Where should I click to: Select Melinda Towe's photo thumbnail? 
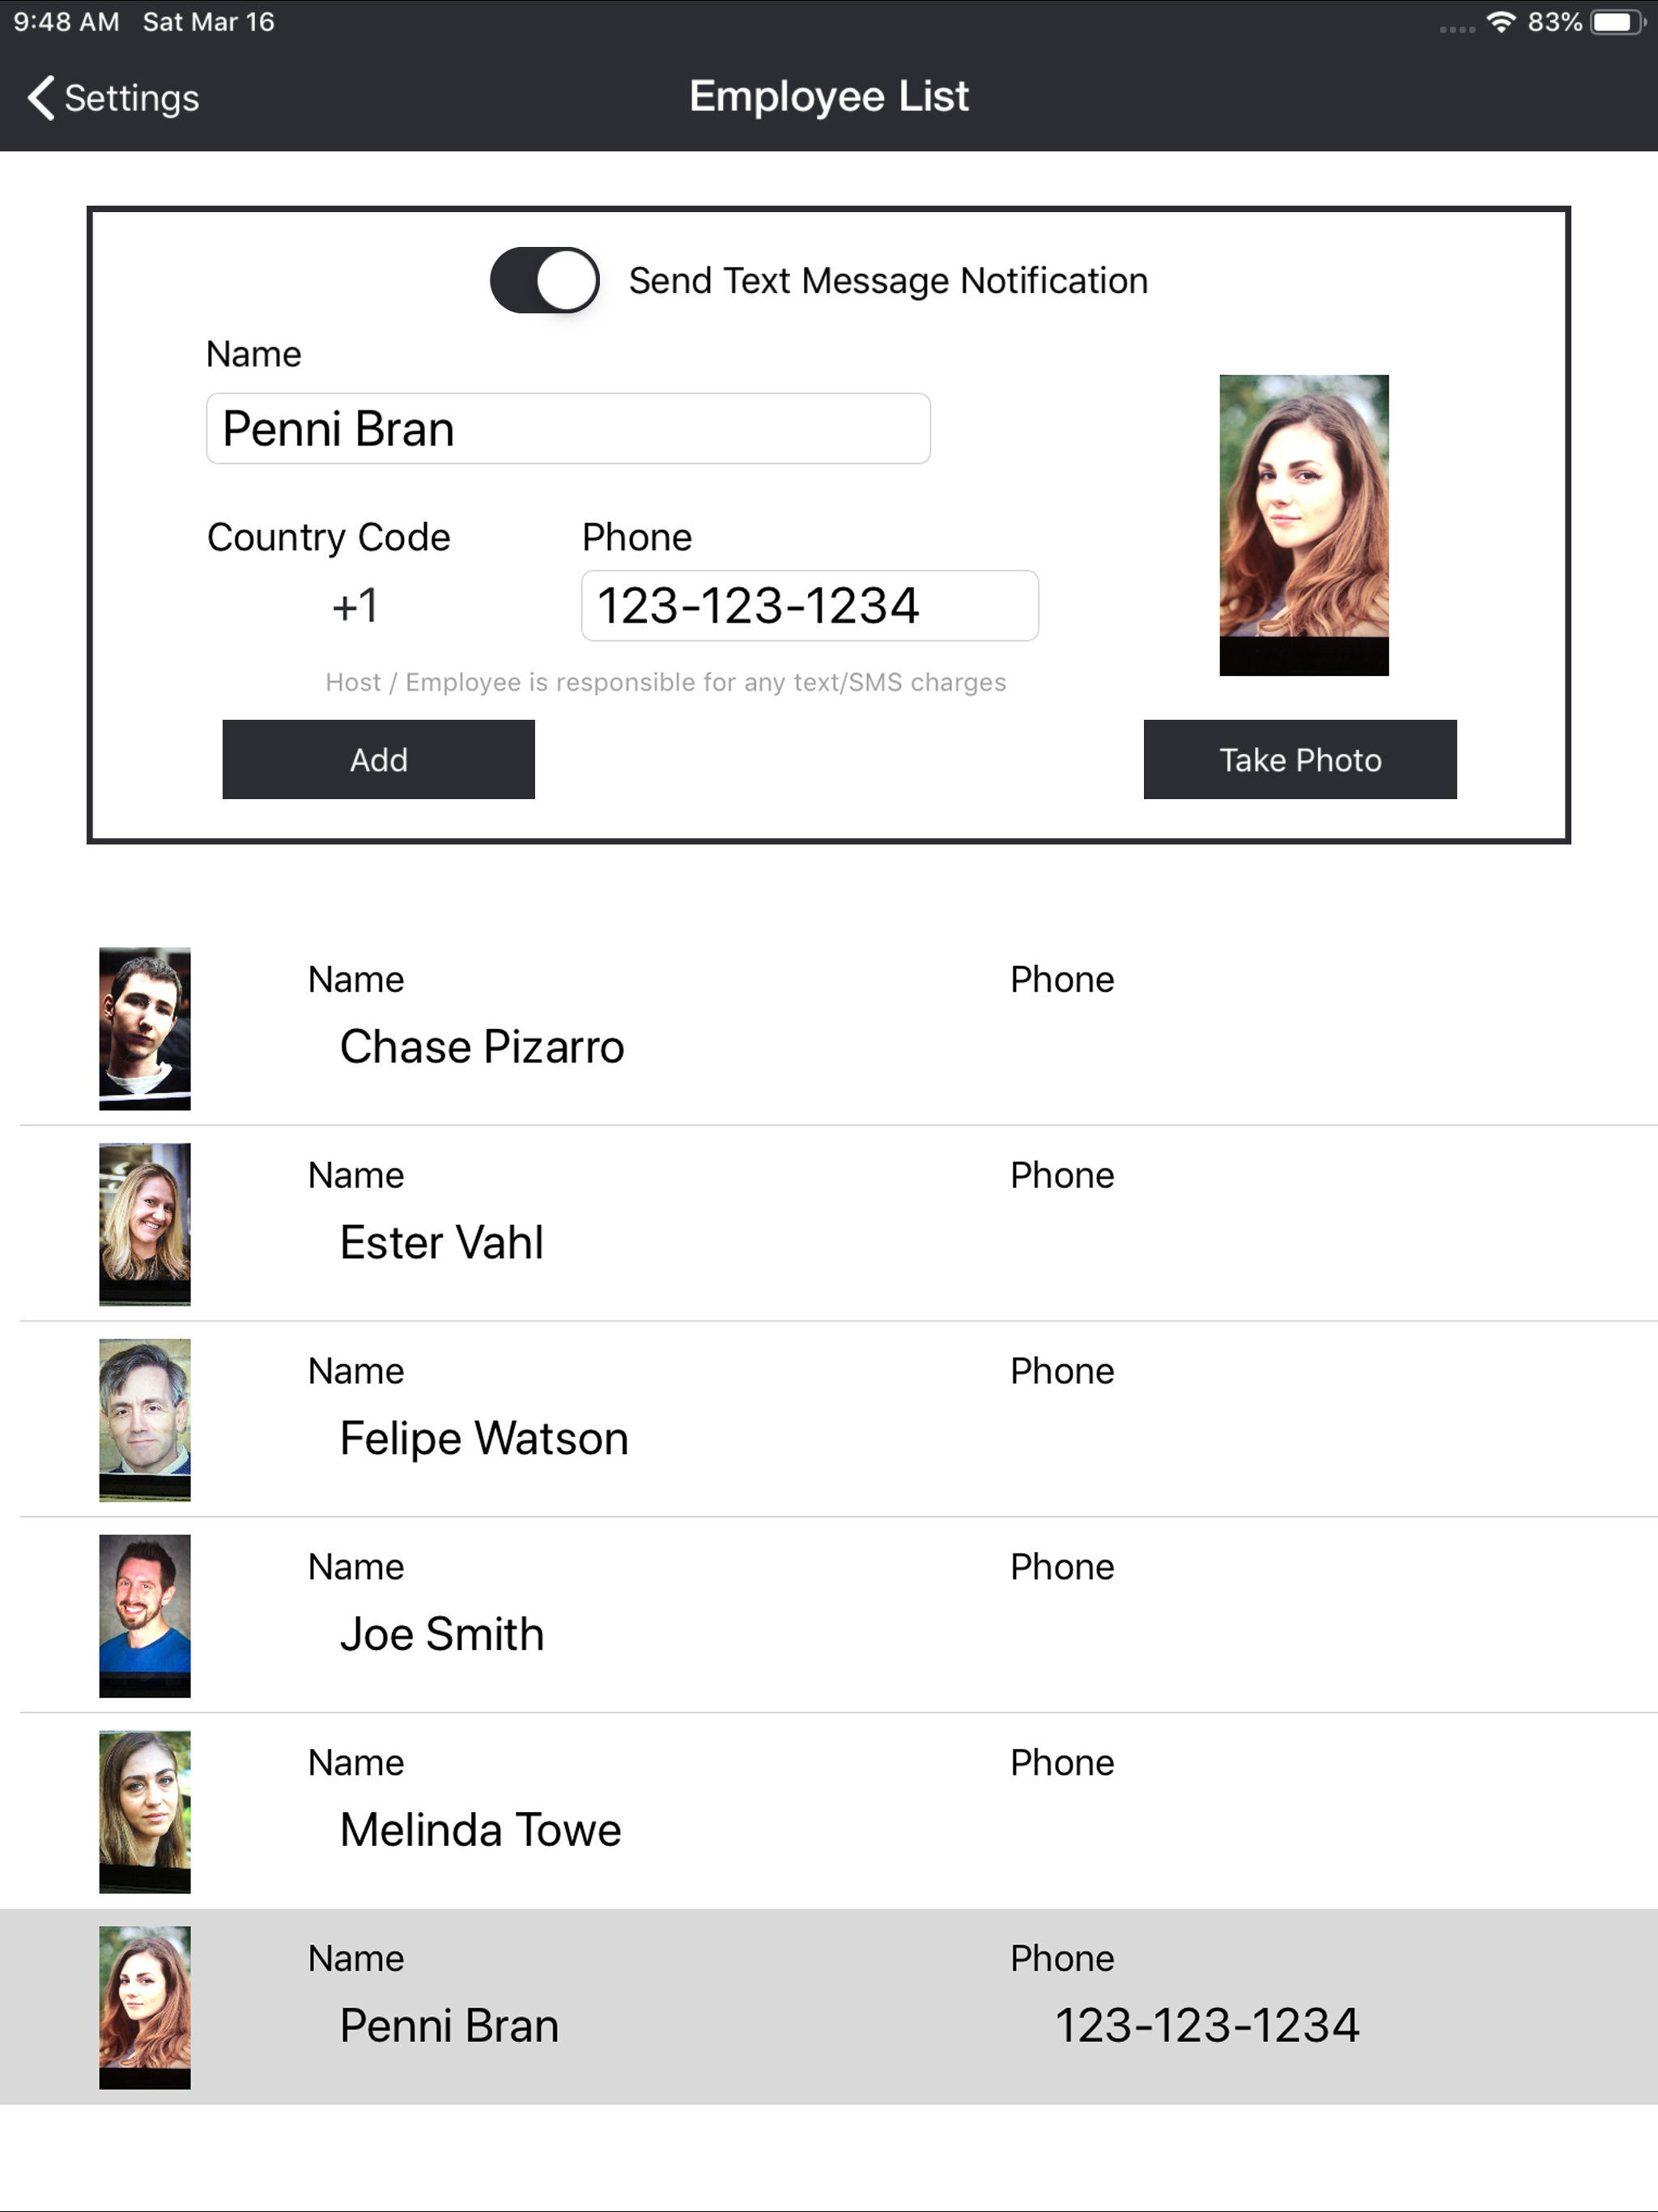pos(145,1812)
